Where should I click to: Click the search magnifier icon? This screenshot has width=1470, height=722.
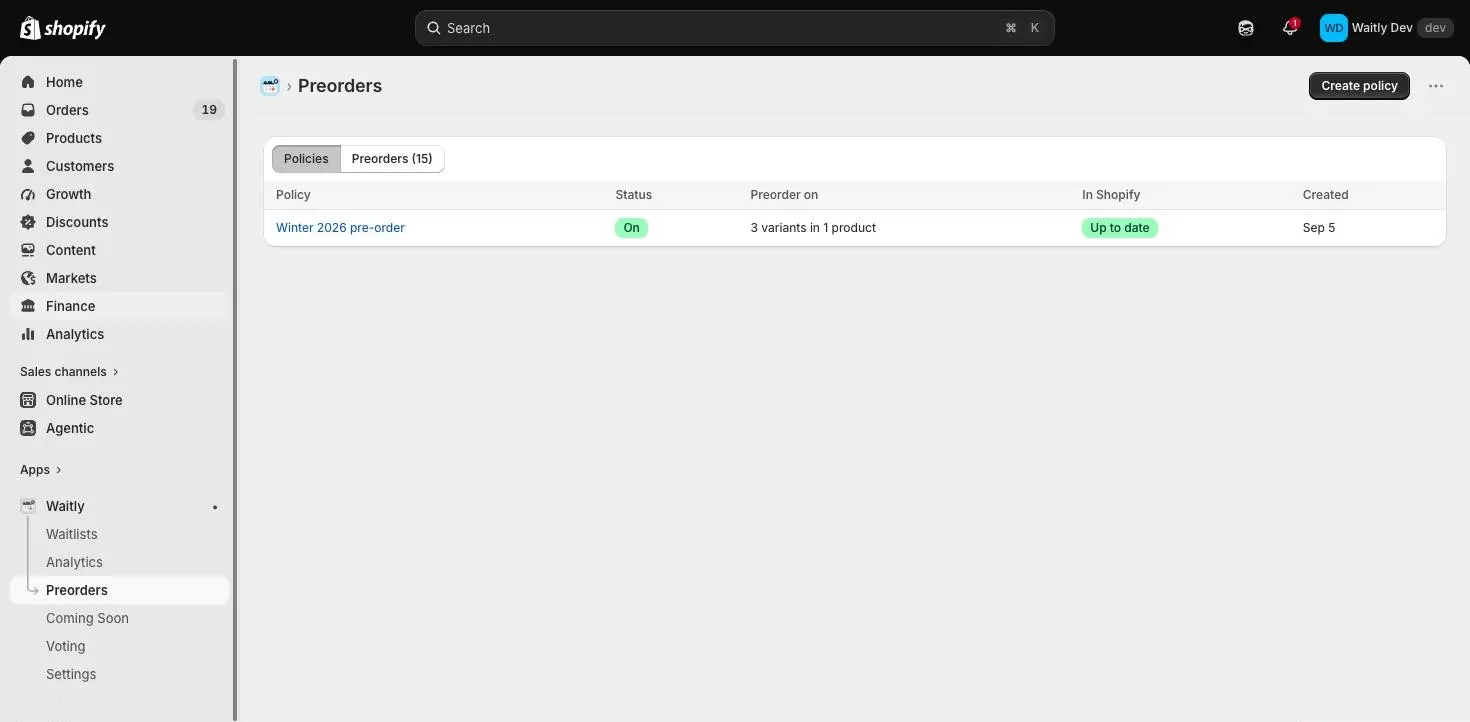point(434,28)
